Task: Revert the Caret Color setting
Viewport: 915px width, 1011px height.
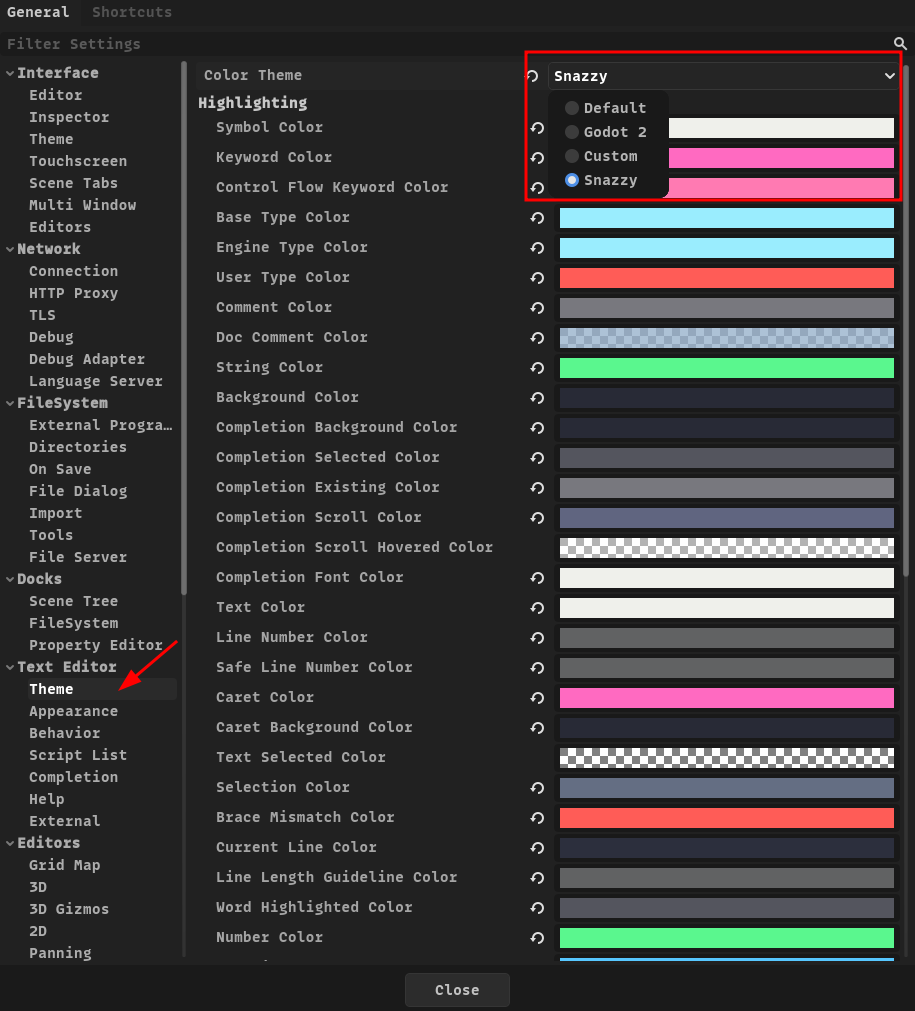Action: click(537, 698)
